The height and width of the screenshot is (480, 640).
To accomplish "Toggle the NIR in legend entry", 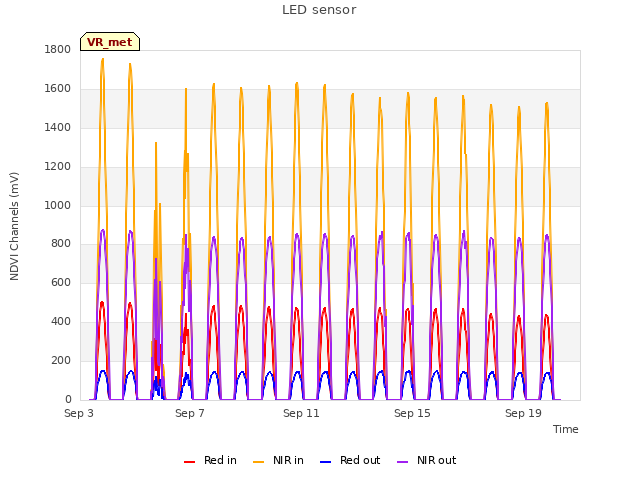I will coord(278,460).
